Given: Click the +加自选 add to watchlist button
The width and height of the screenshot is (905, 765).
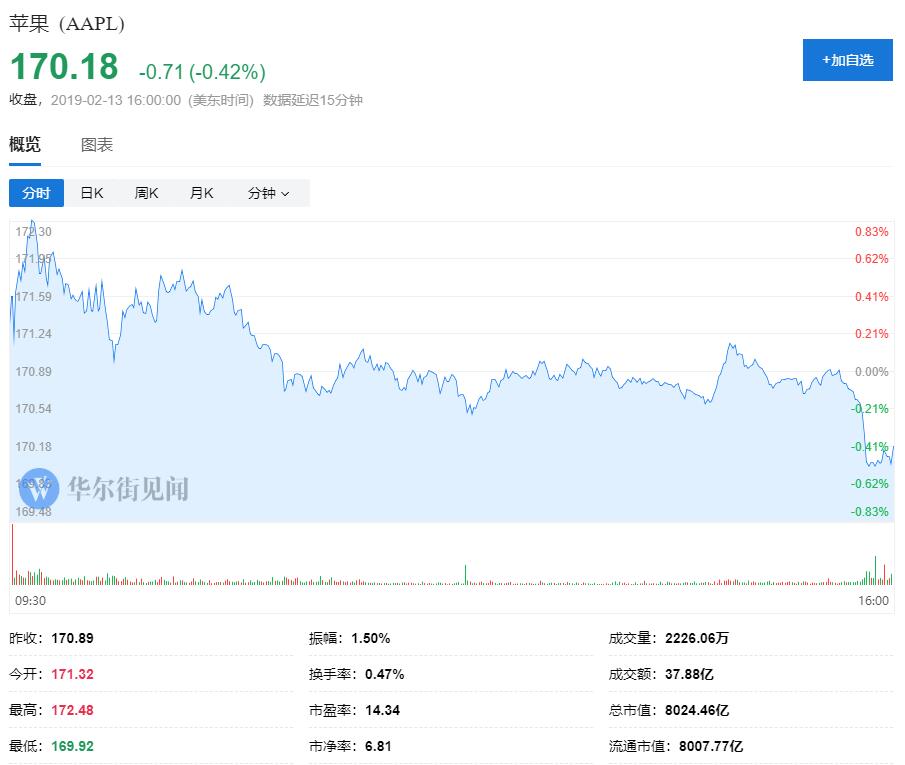Looking at the screenshot, I should point(847,60).
